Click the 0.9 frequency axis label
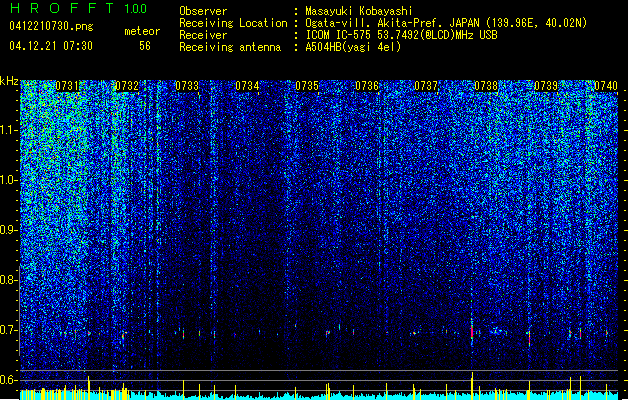629x400 pixels. coord(9,230)
